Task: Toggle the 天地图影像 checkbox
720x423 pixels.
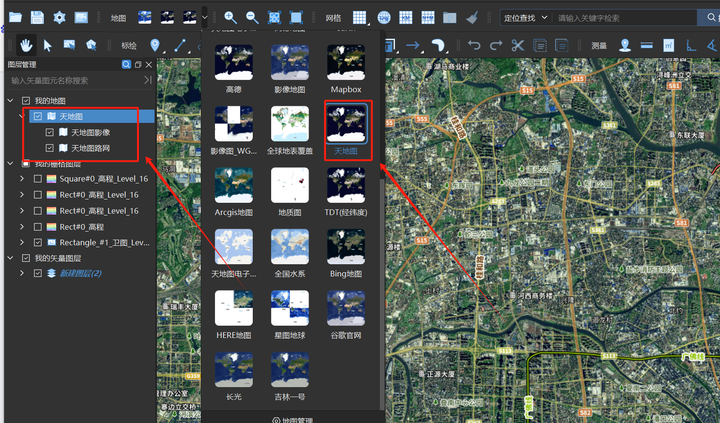Action: point(50,133)
